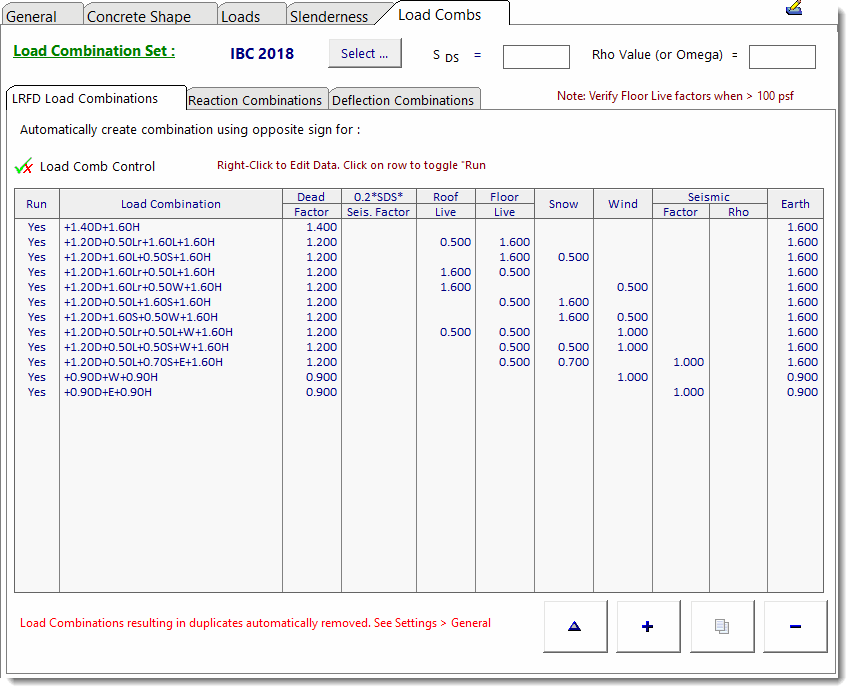The width and height of the screenshot is (853, 693).
Task: Go to the Loads tab
Action: [240, 16]
